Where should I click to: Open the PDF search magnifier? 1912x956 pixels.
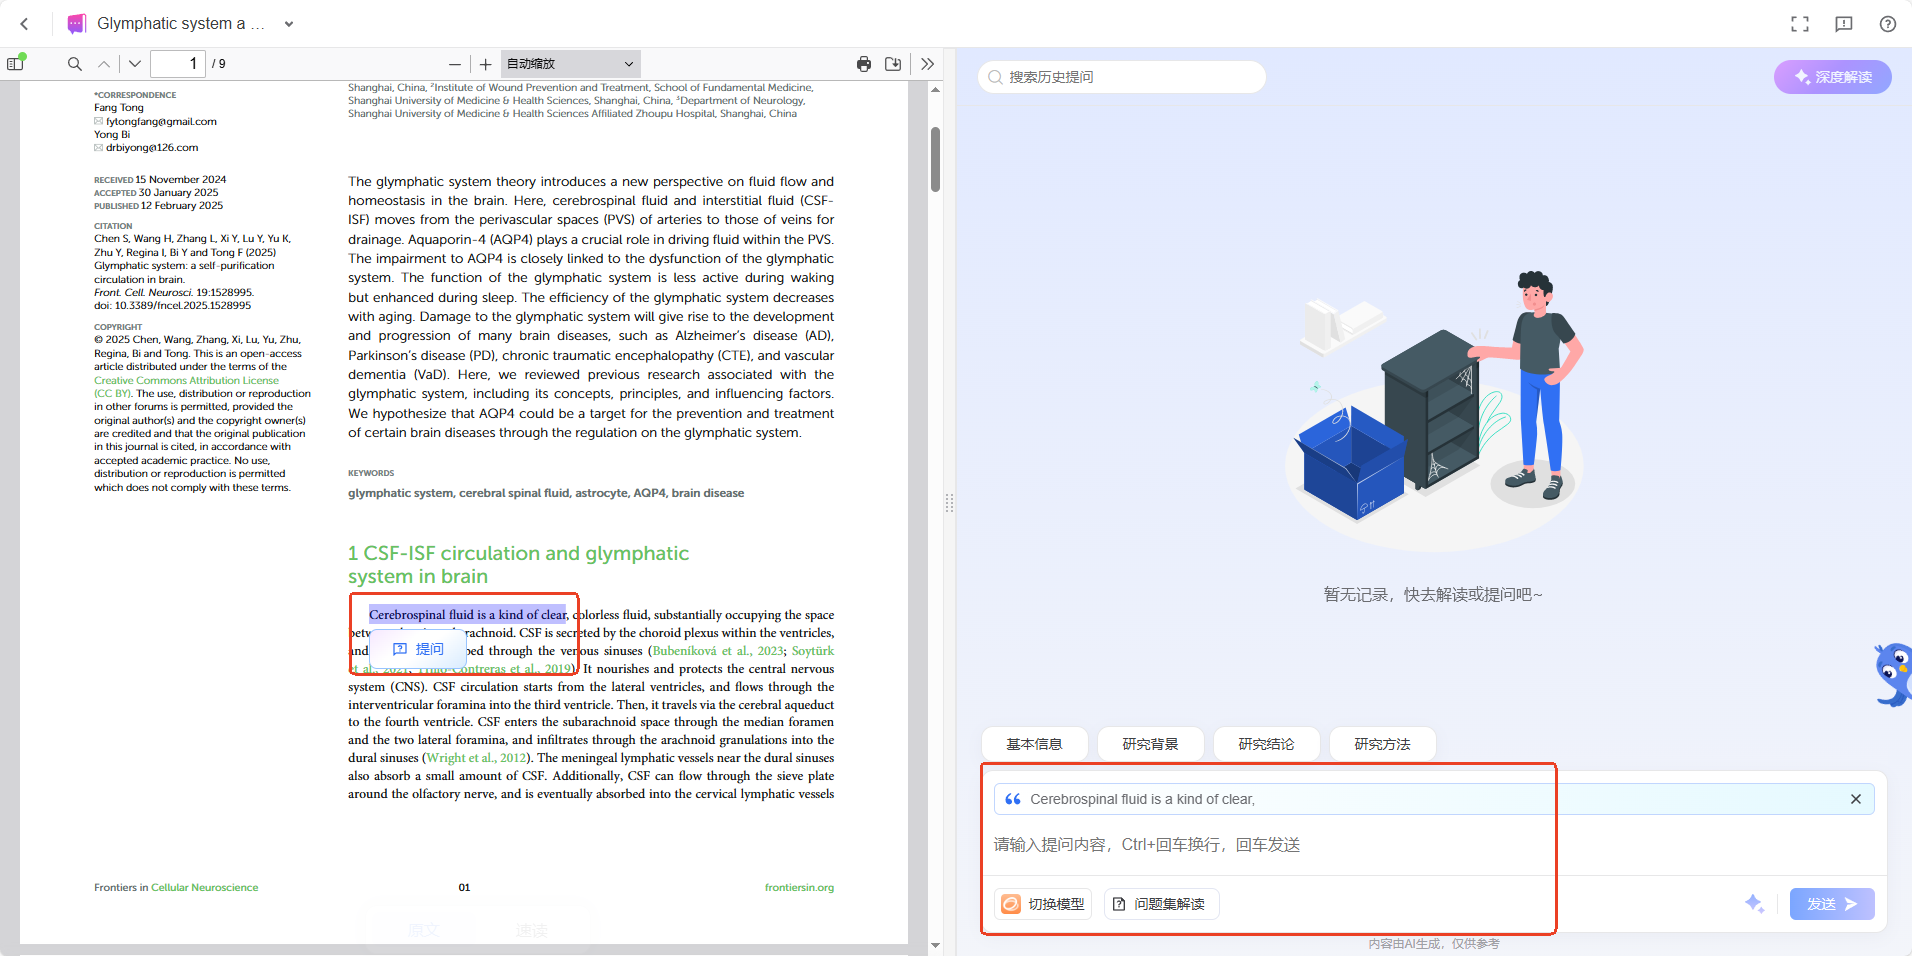tap(75, 64)
